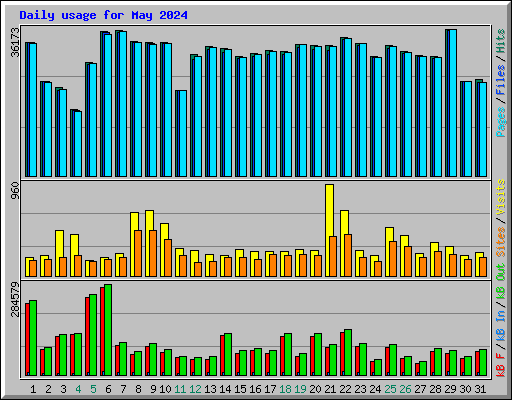The image size is (512, 400).
Task: Click the day 23 x-axis label
Action: coord(360,389)
